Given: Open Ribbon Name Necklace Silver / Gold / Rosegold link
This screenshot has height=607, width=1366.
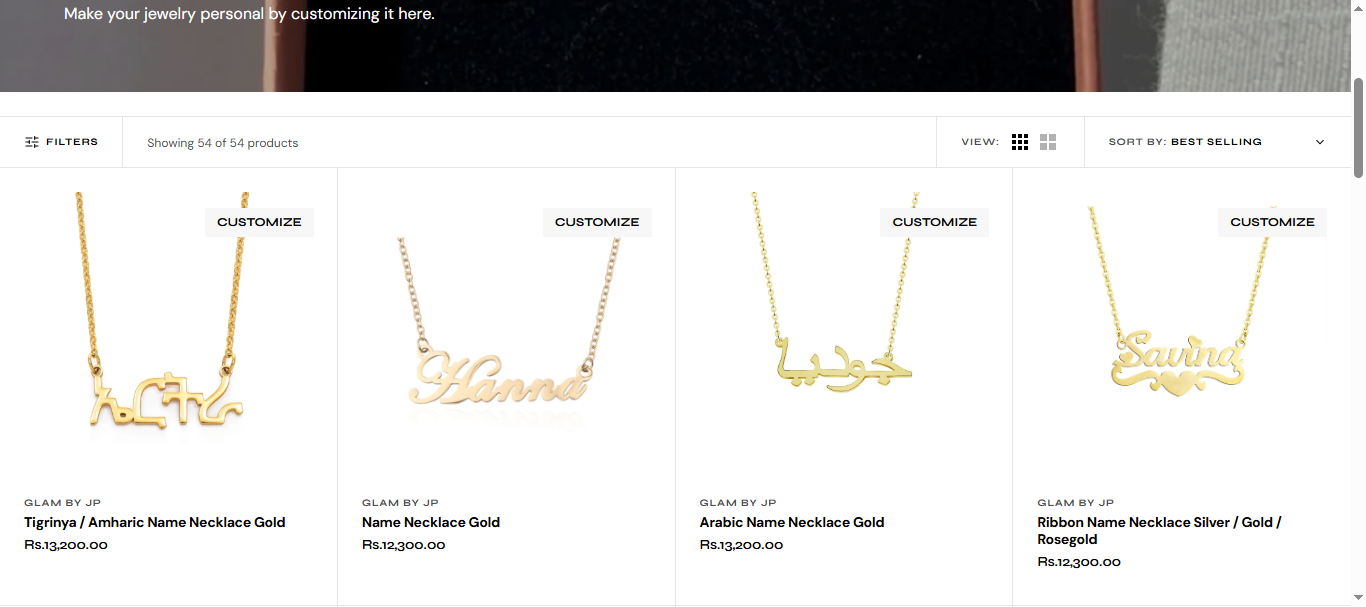Looking at the screenshot, I should click(1159, 531).
